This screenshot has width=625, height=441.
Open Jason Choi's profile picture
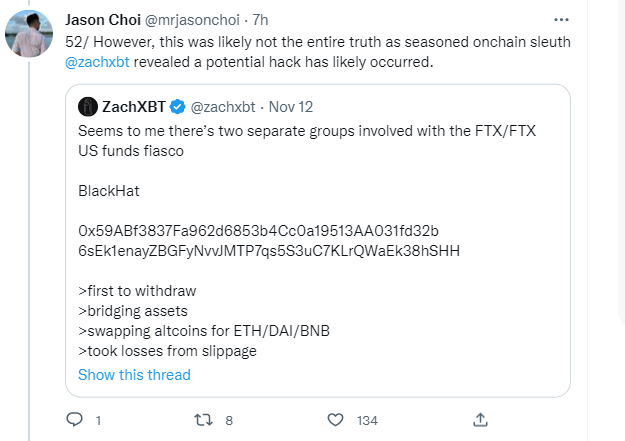coord(30,35)
